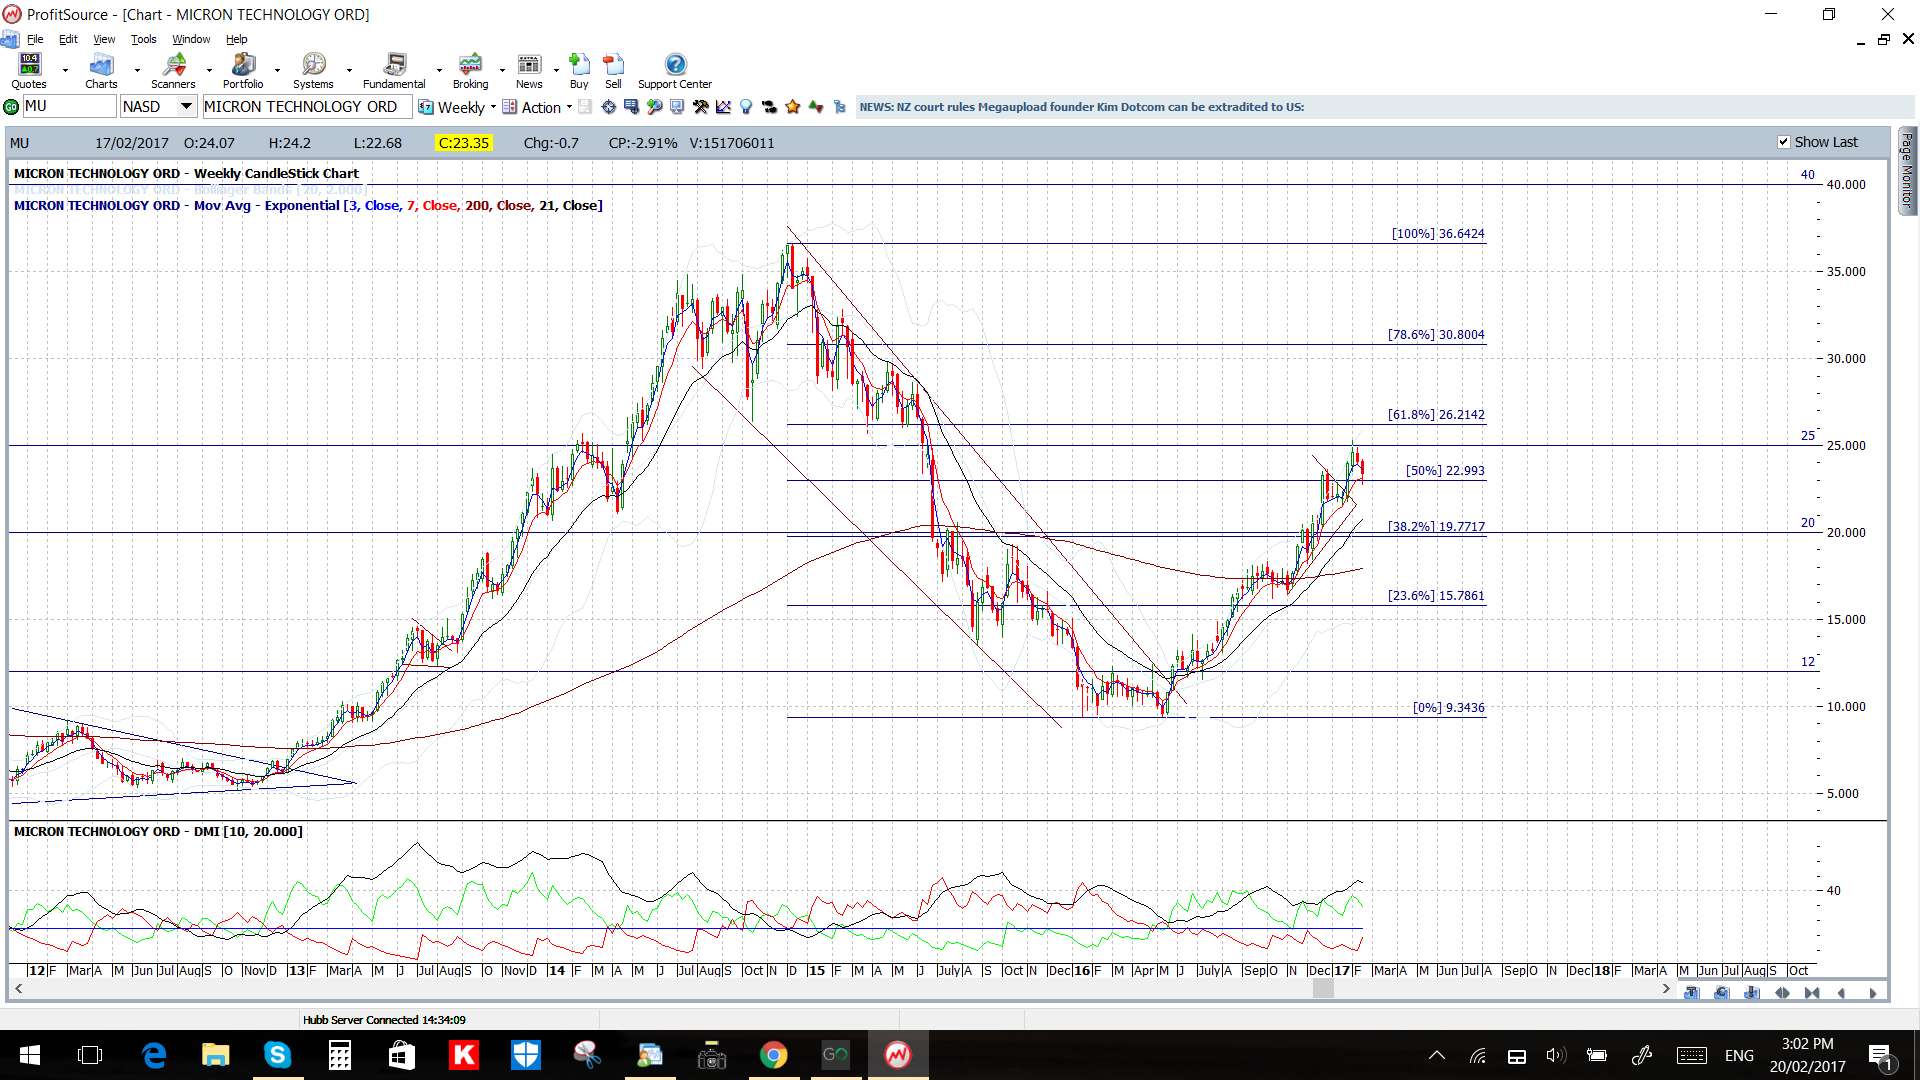Click the DMI indicator title

pos(158,832)
